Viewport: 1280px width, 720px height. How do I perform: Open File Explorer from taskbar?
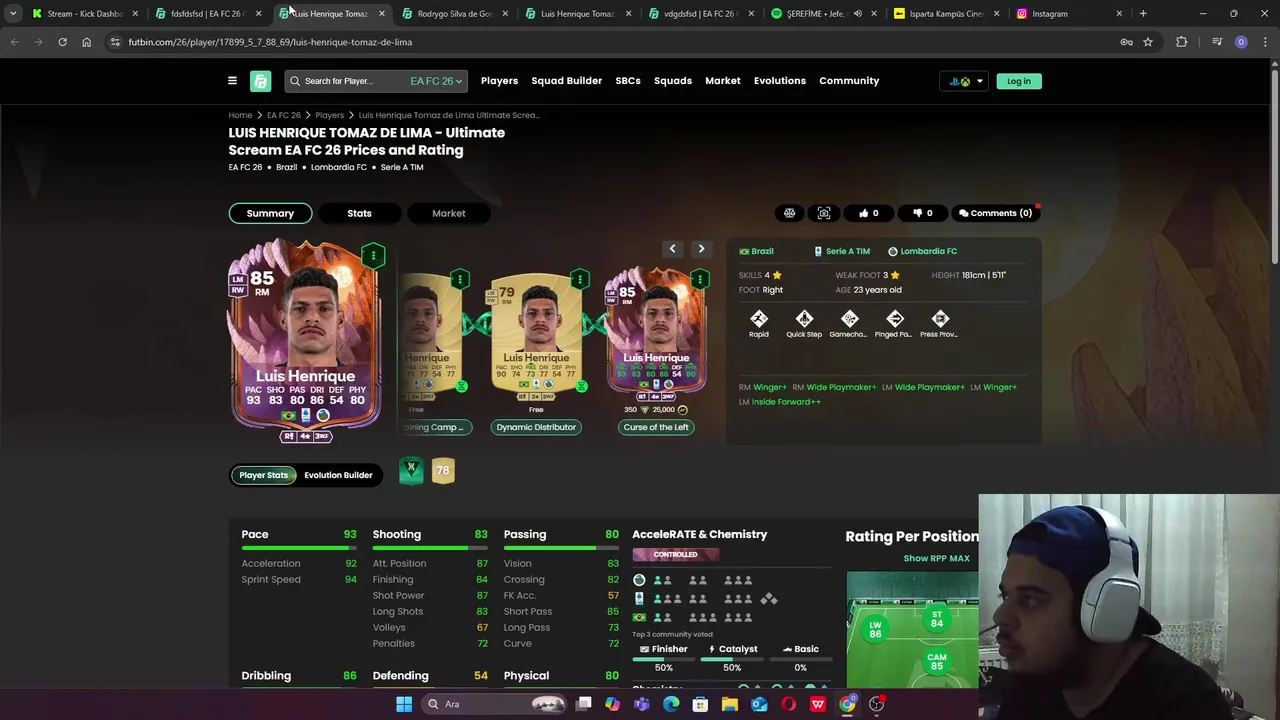point(730,704)
